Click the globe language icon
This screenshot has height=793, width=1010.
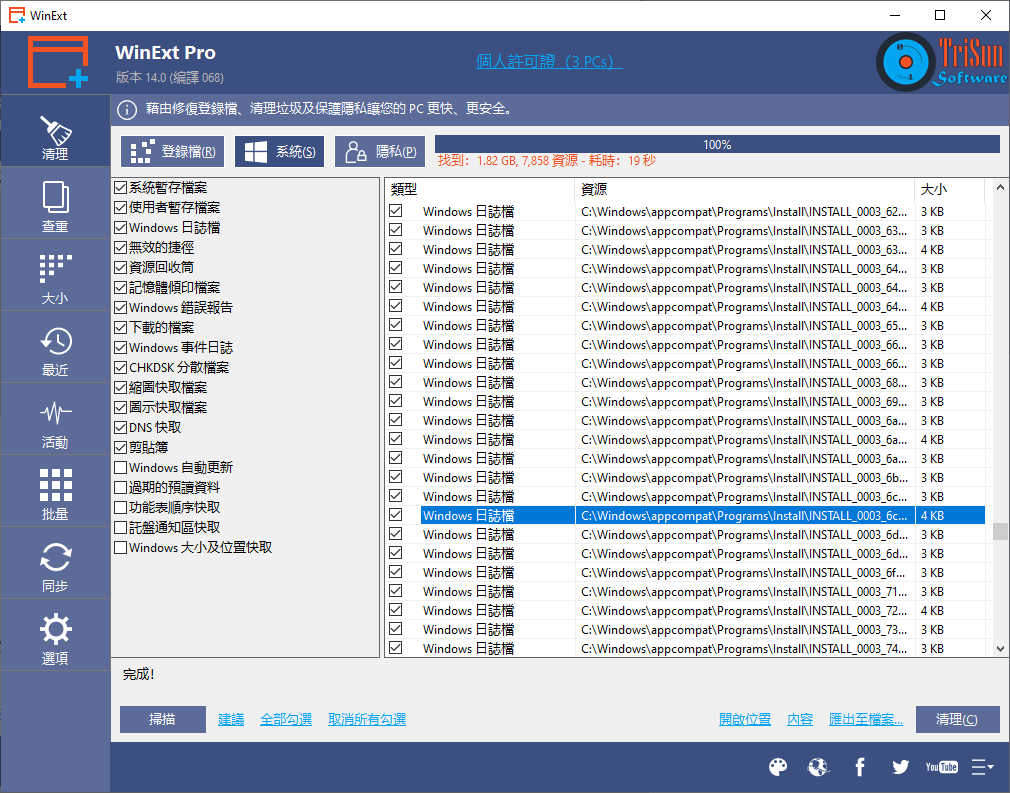click(x=818, y=767)
